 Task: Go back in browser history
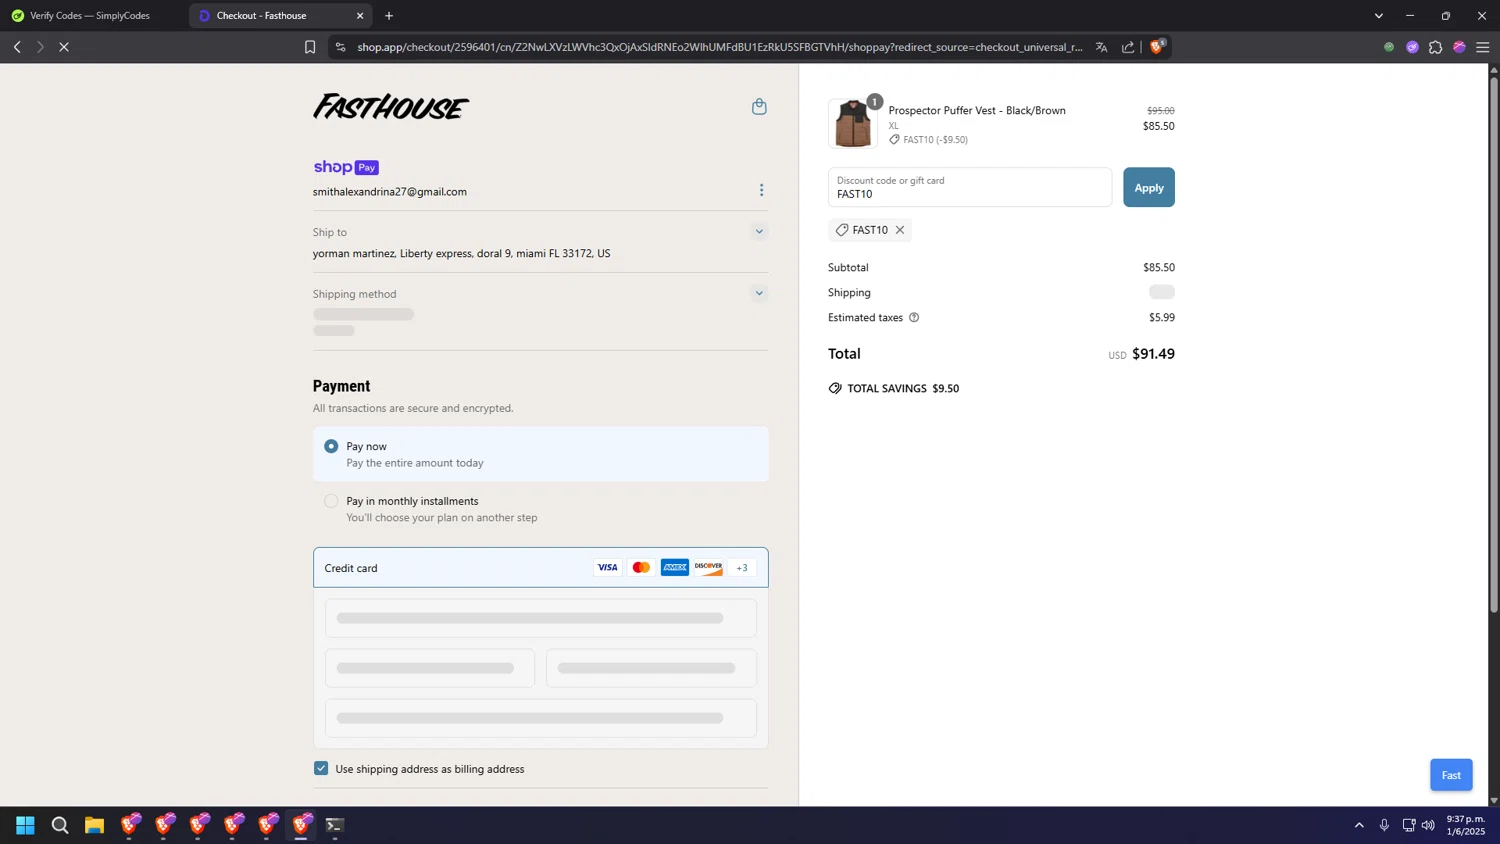(17, 47)
